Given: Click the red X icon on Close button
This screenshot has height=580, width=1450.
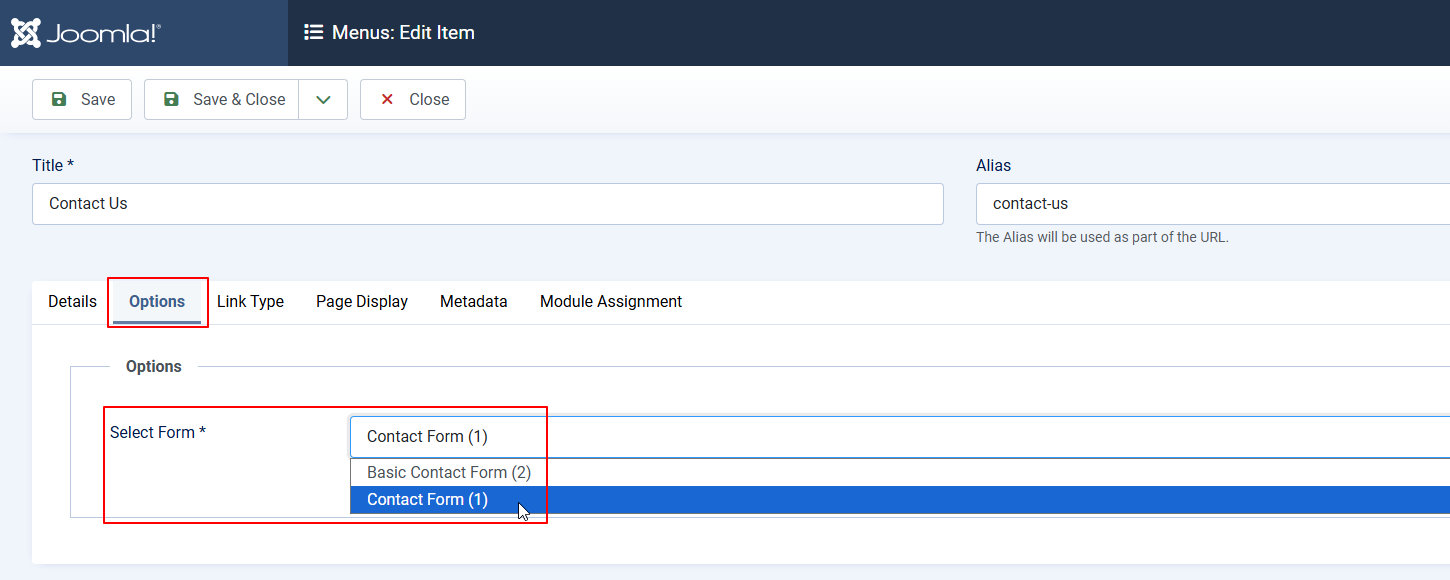Looking at the screenshot, I should coord(387,99).
